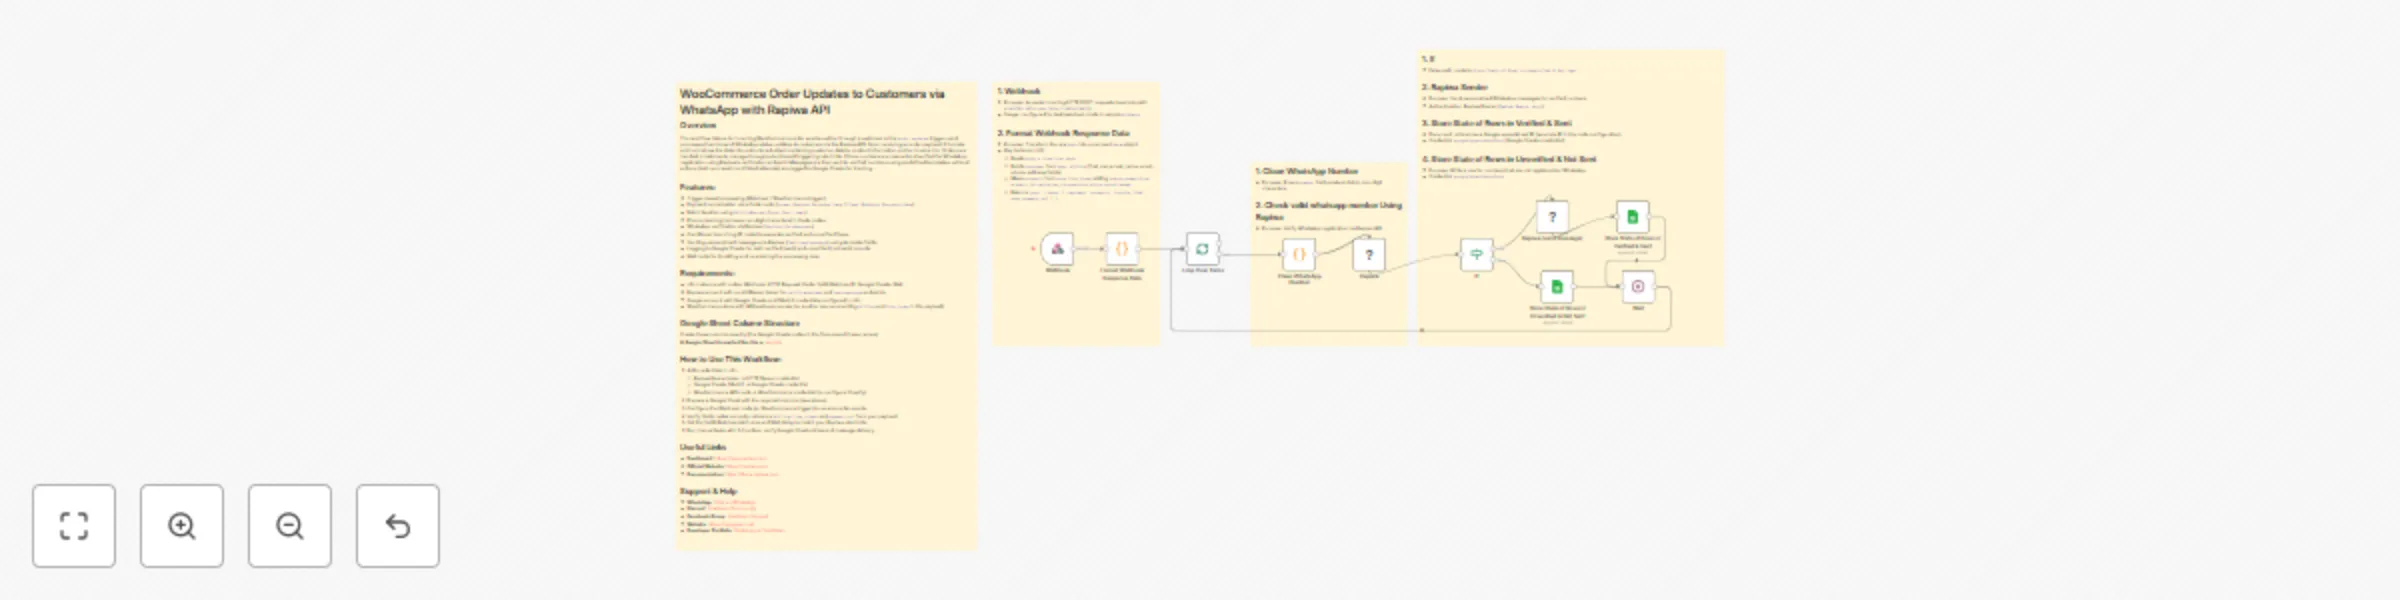This screenshot has width=2400, height=600.
Task: Click the reset zoom arrow button
Action: coord(398,526)
